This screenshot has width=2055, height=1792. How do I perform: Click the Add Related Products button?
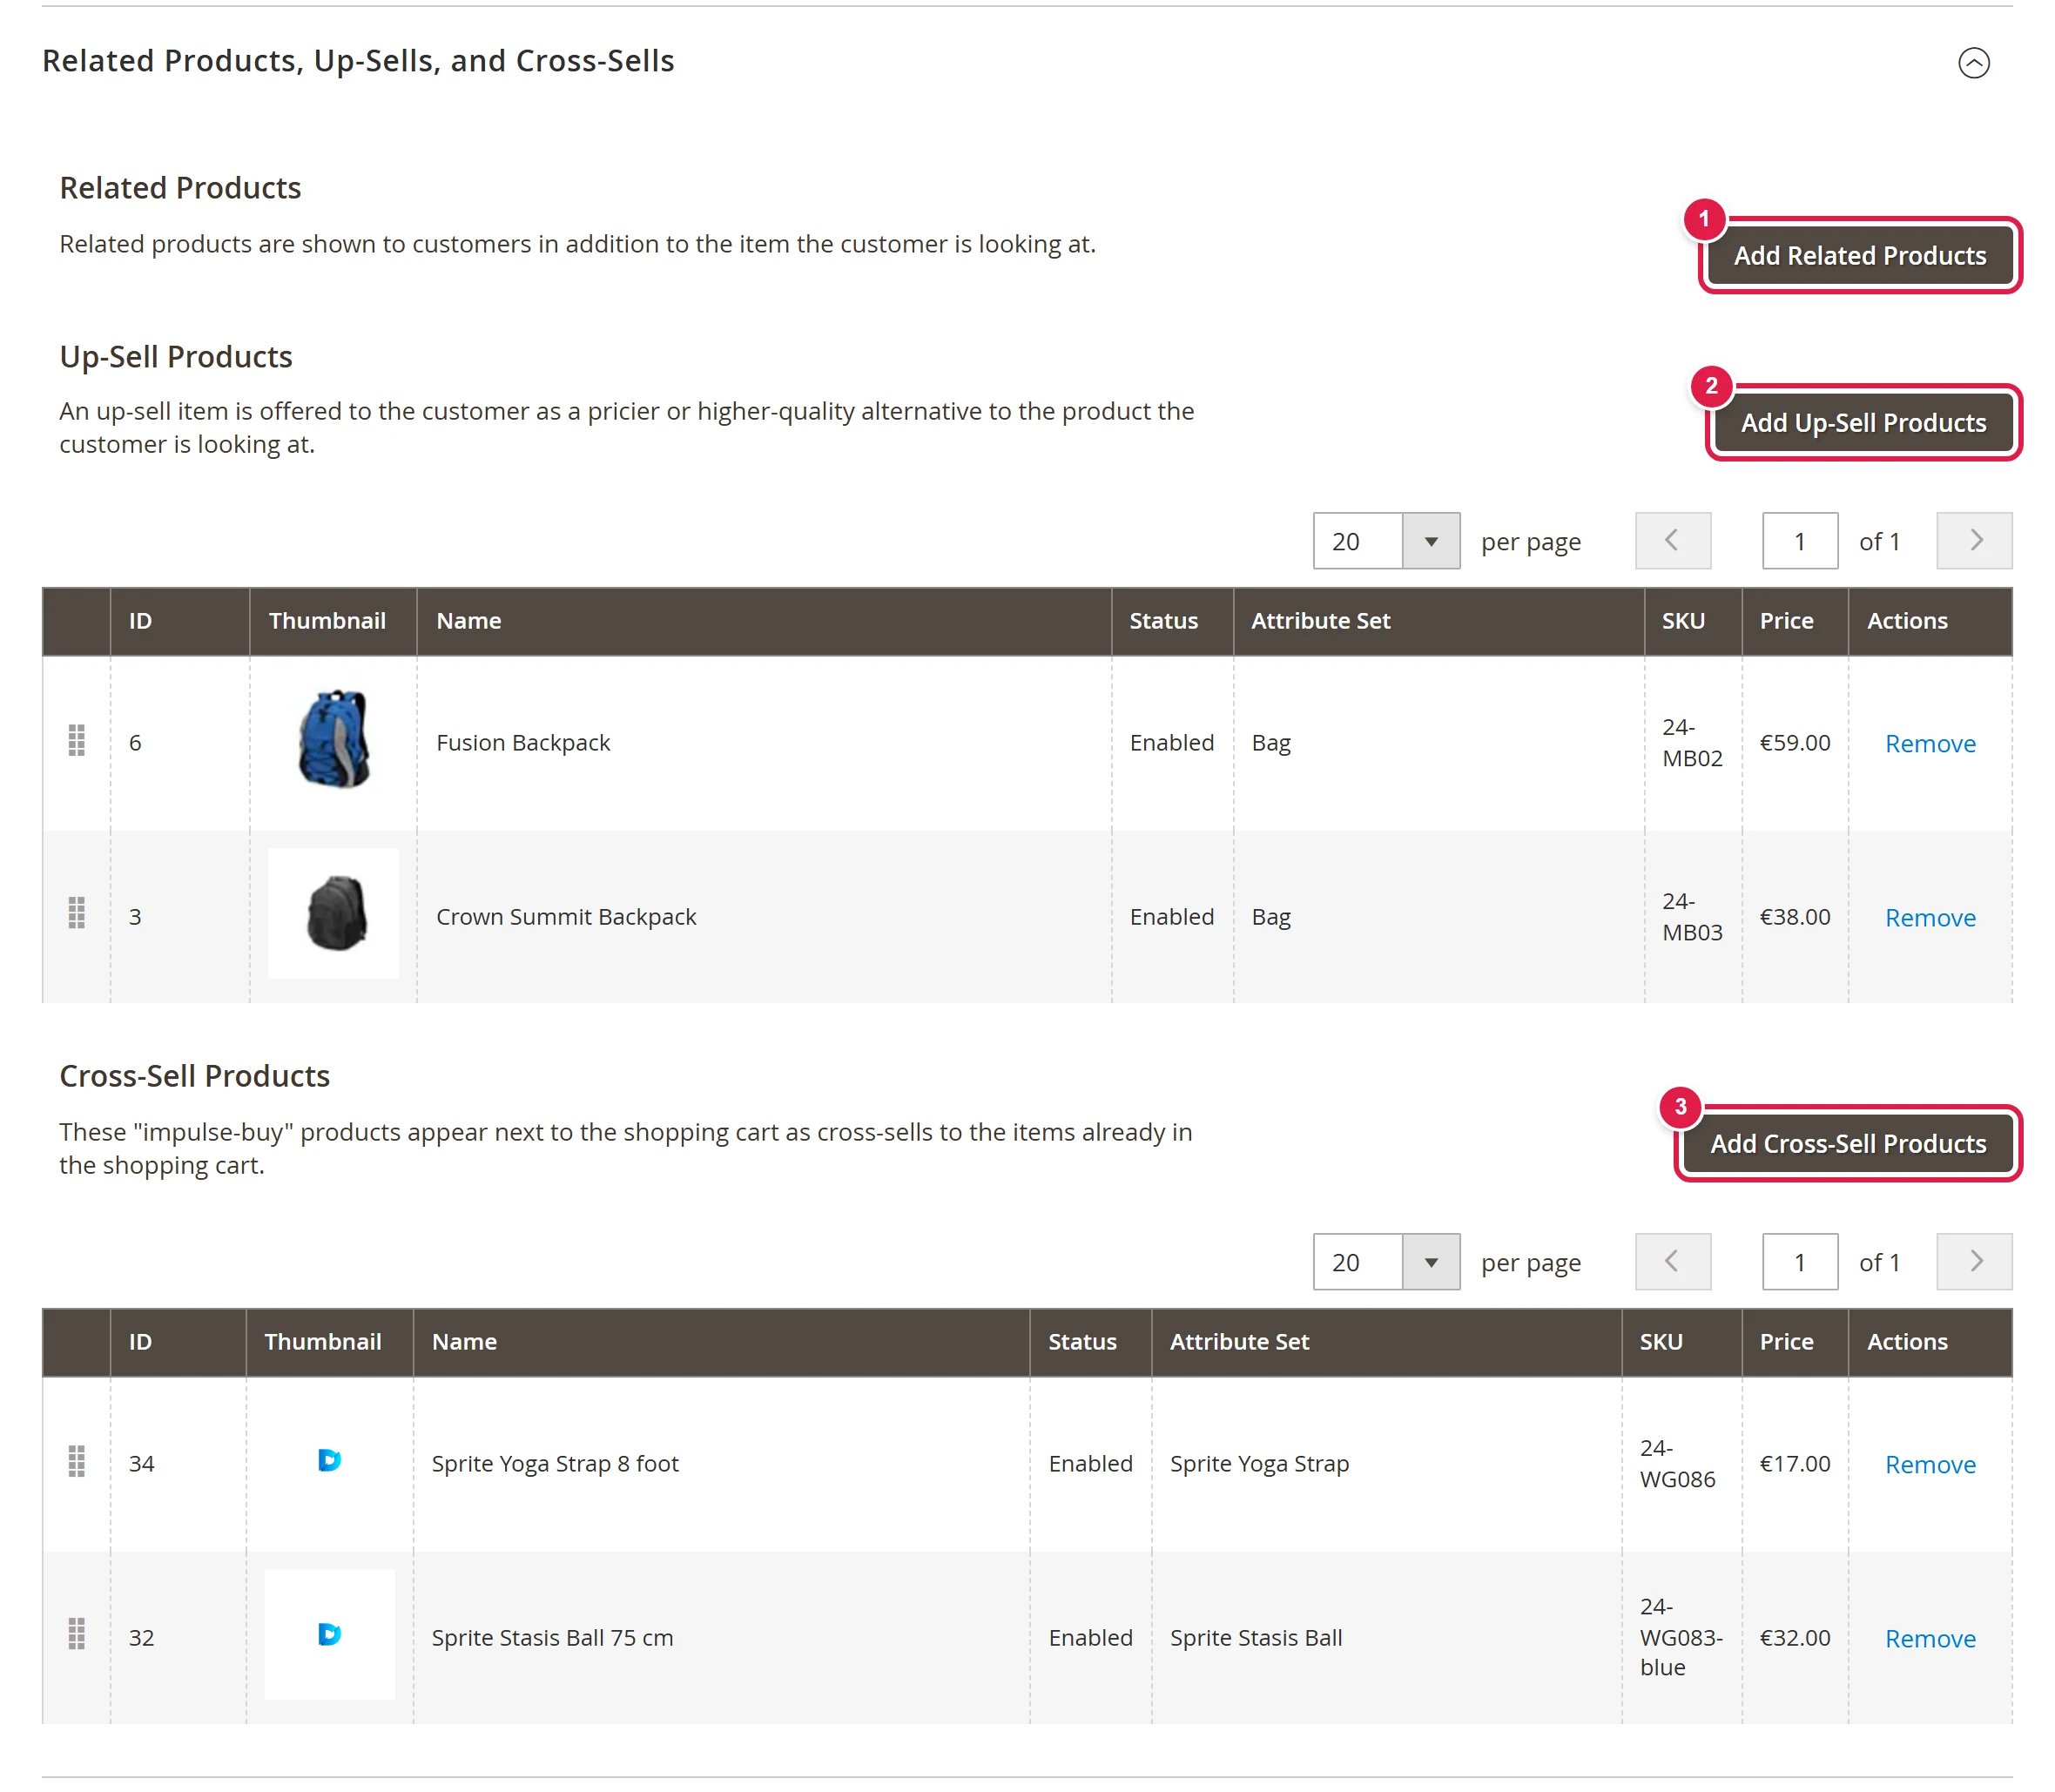1859,256
